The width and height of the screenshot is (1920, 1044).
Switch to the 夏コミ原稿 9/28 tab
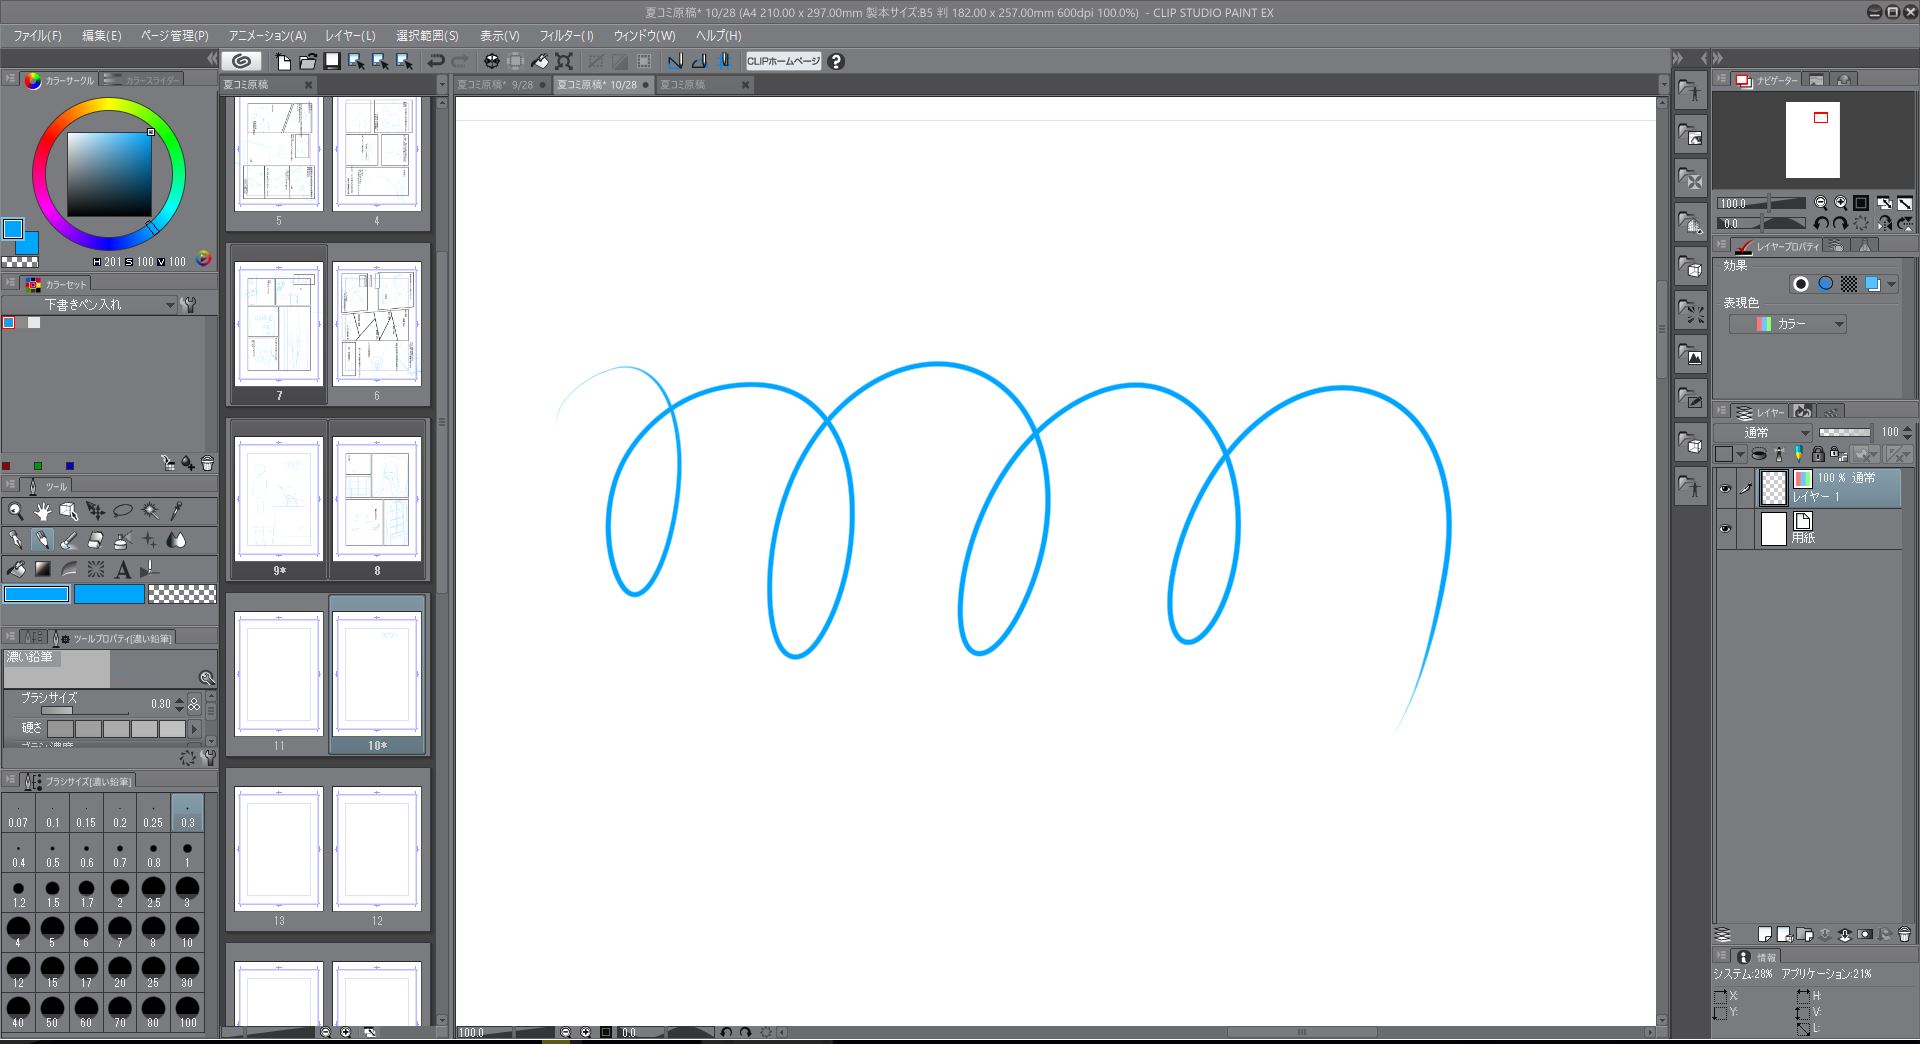pos(495,85)
